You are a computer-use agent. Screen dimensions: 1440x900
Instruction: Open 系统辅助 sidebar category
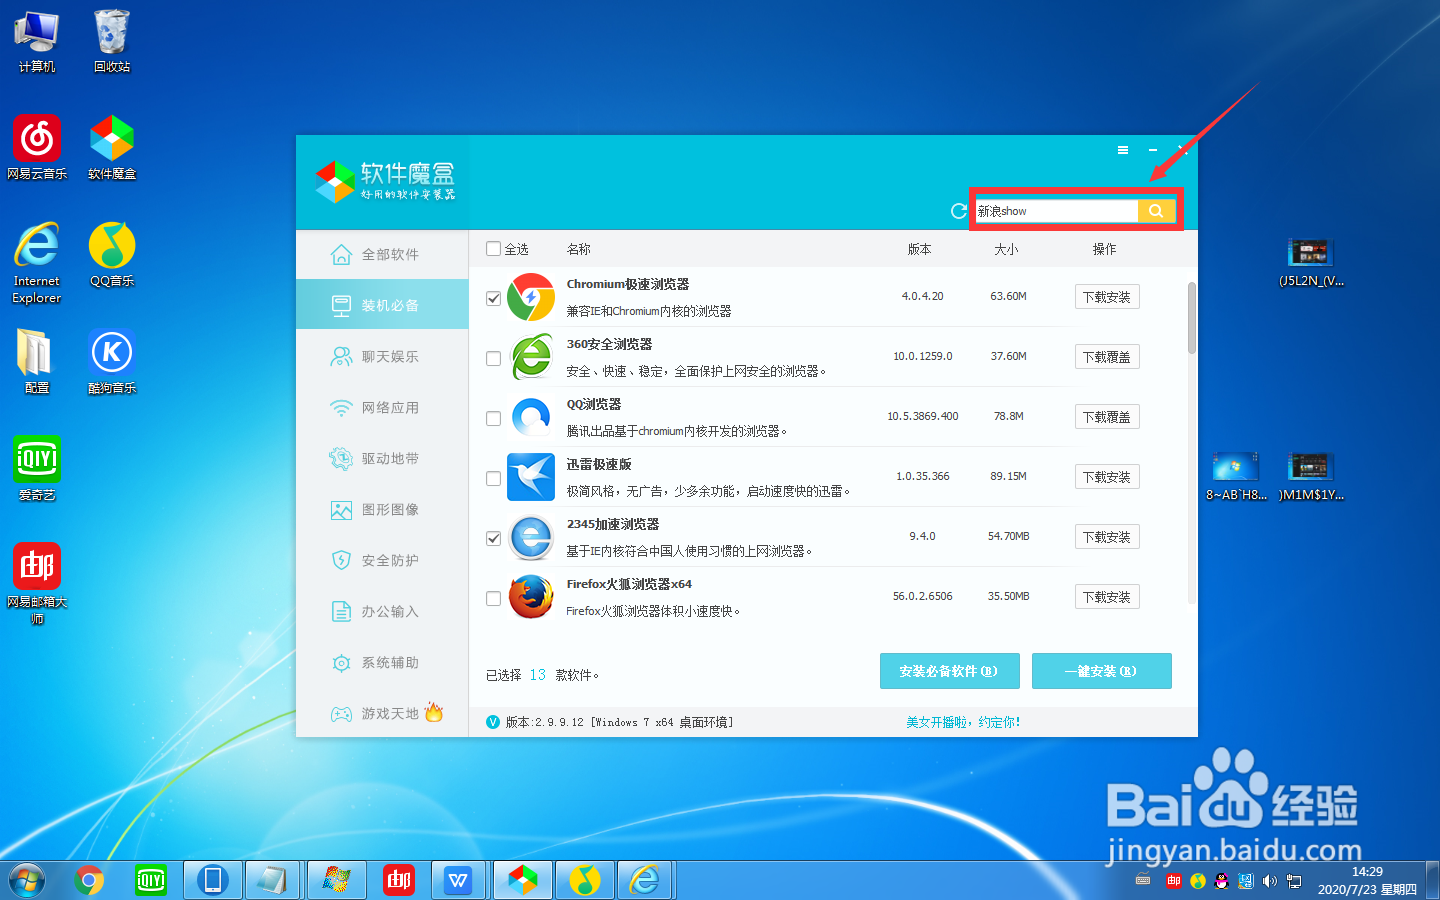[x=382, y=662]
